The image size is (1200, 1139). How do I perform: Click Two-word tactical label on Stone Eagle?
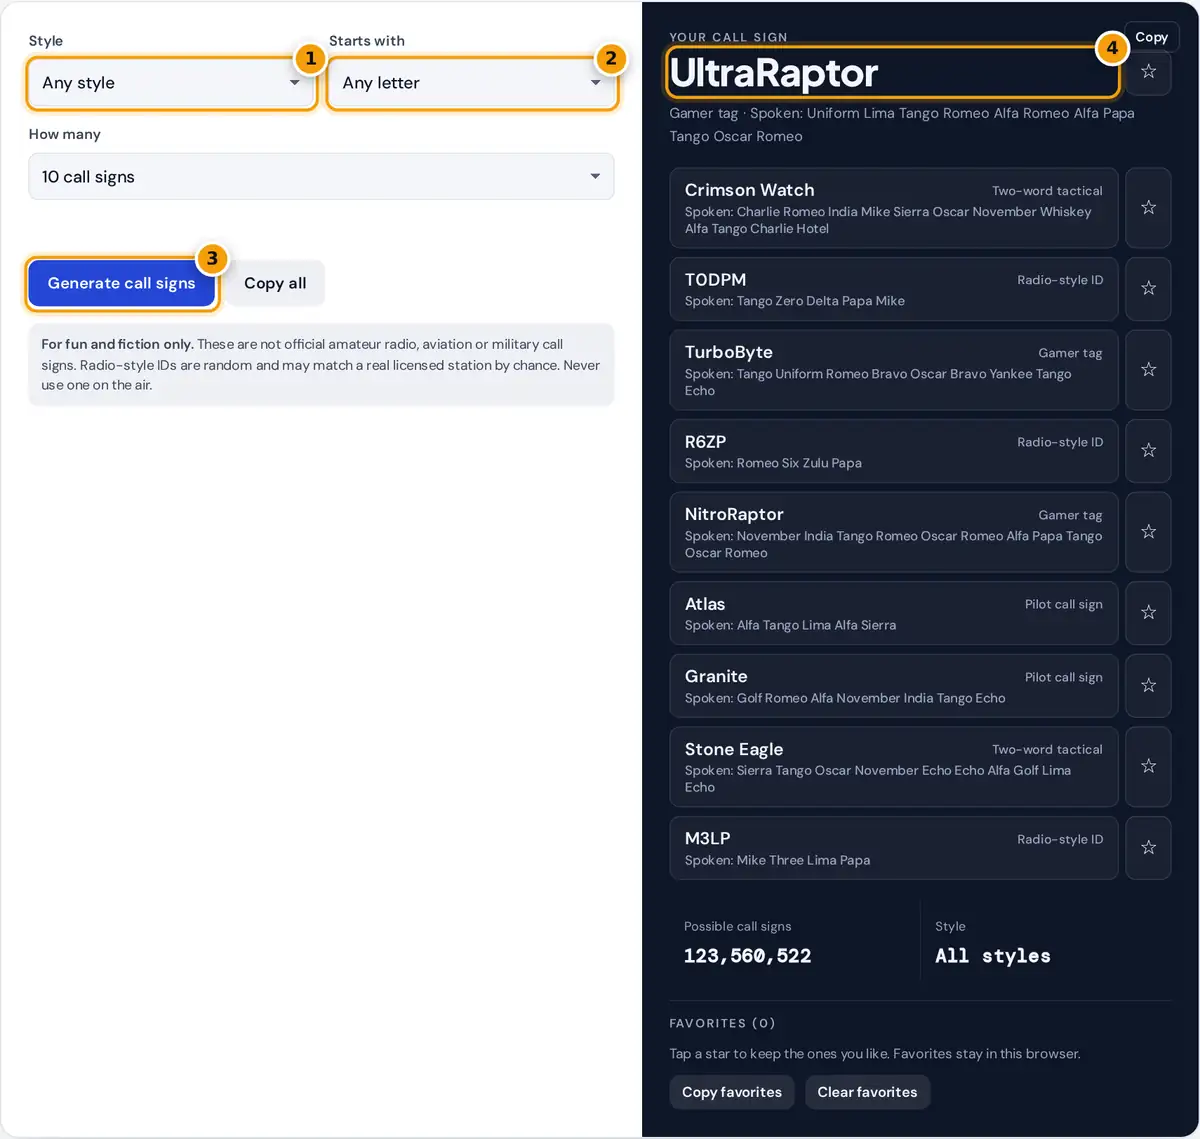click(1047, 749)
